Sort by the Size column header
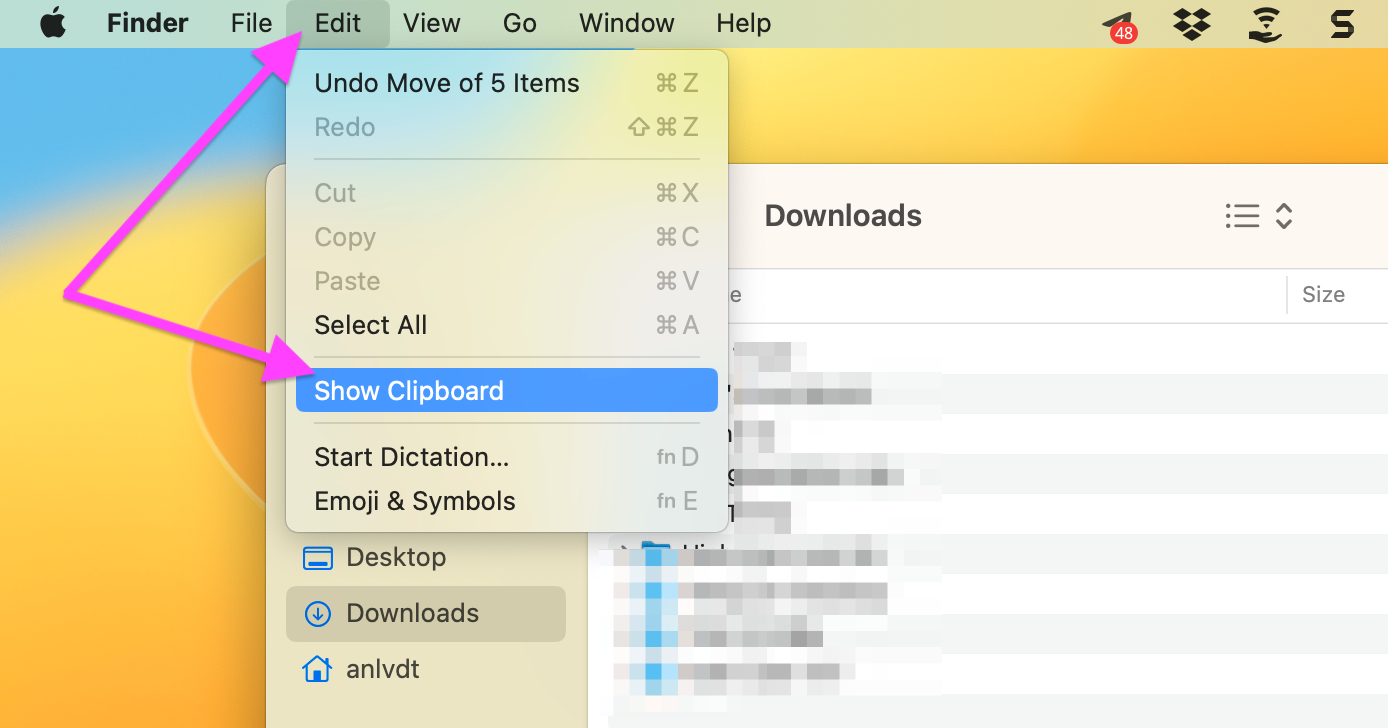This screenshot has width=1388, height=728. 1323,295
